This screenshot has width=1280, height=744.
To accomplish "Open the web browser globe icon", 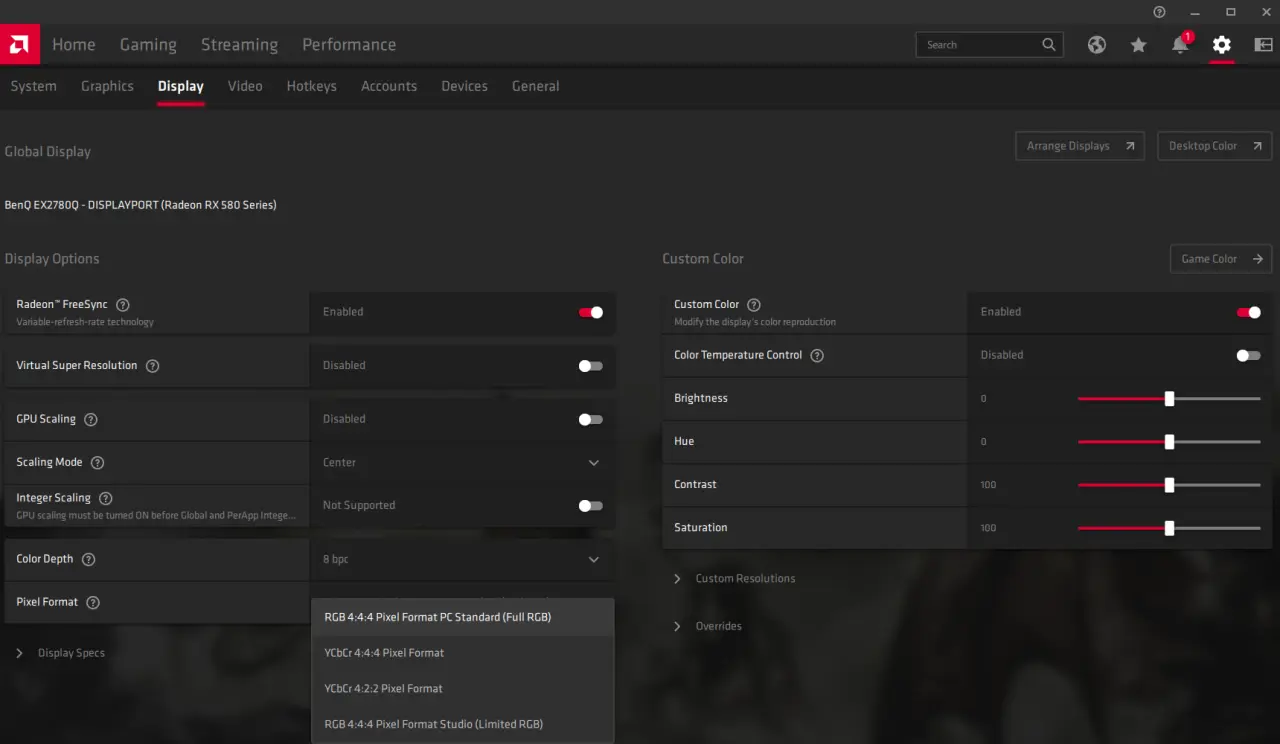I will click(1097, 45).
